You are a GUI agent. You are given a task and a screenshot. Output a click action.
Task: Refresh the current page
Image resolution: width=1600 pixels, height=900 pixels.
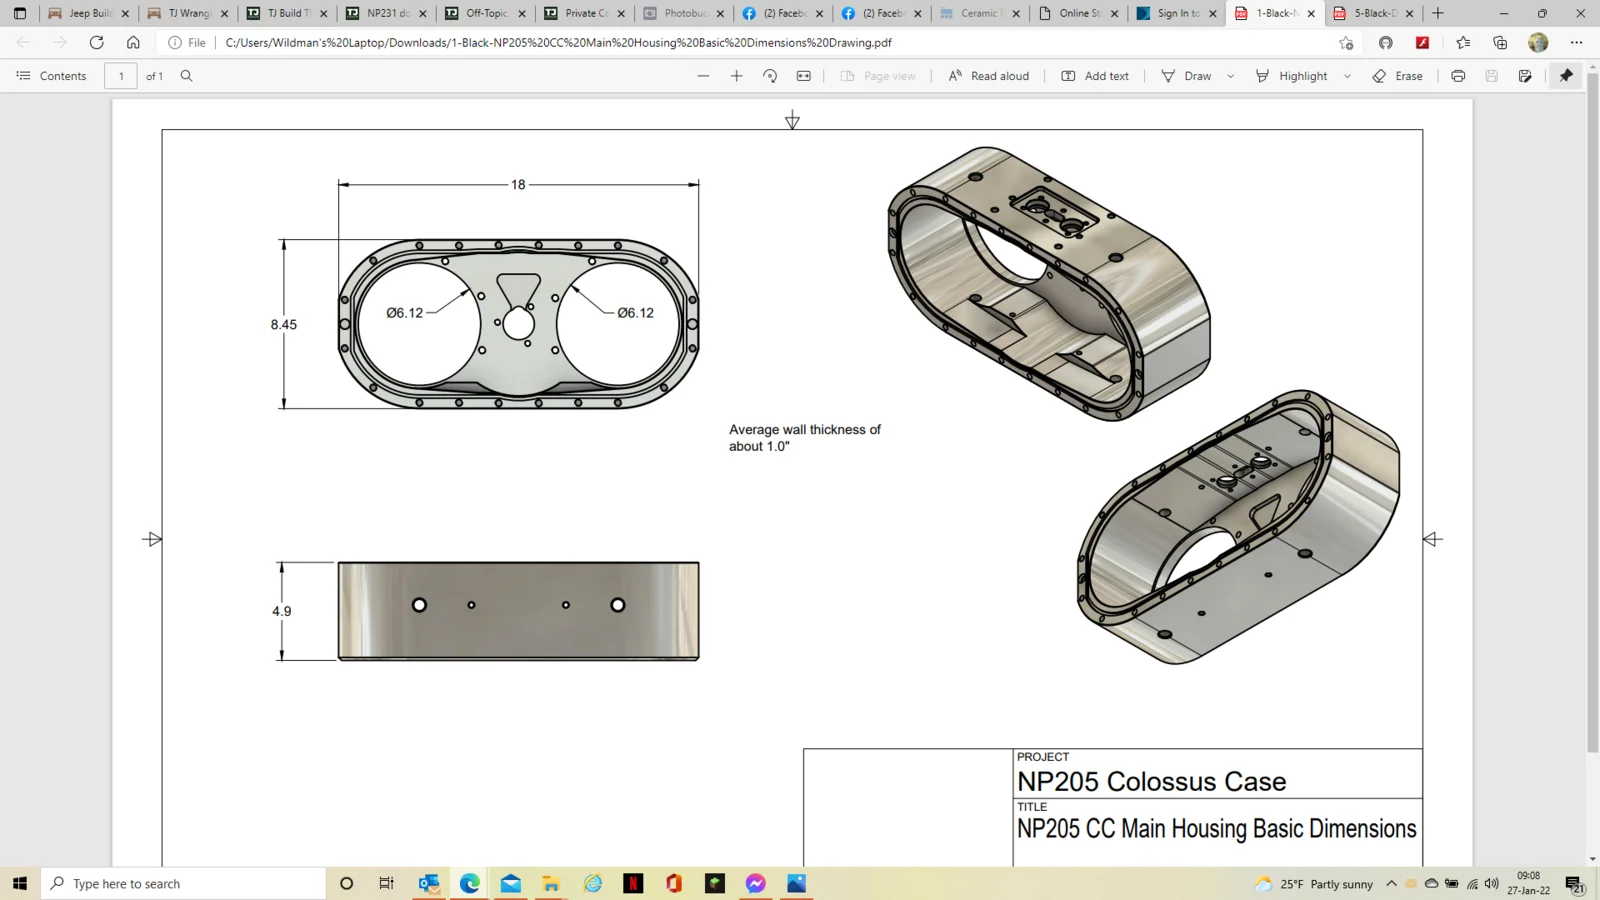(96, 42)
